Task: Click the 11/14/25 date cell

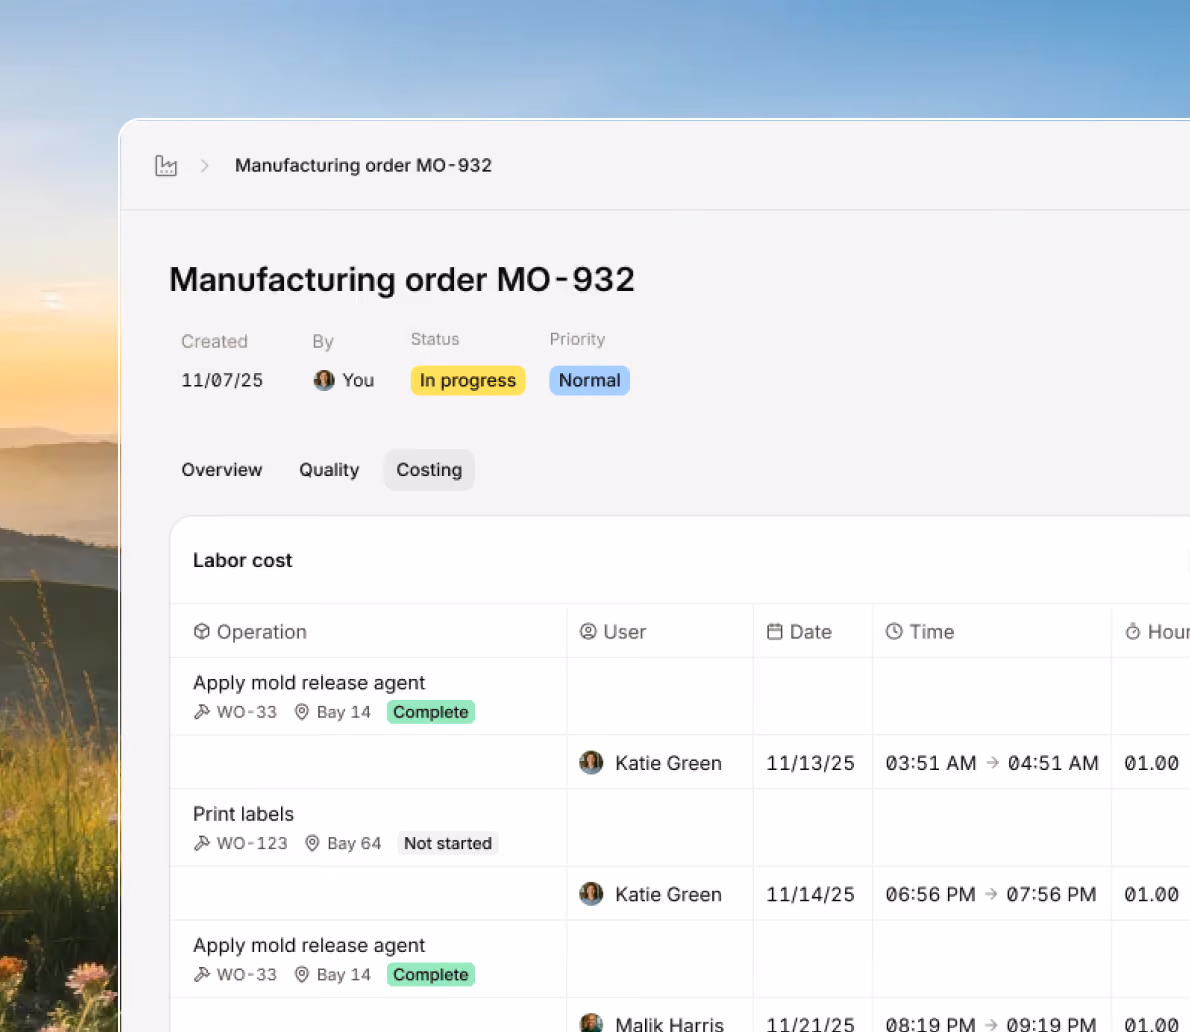Action: point(811,895)
